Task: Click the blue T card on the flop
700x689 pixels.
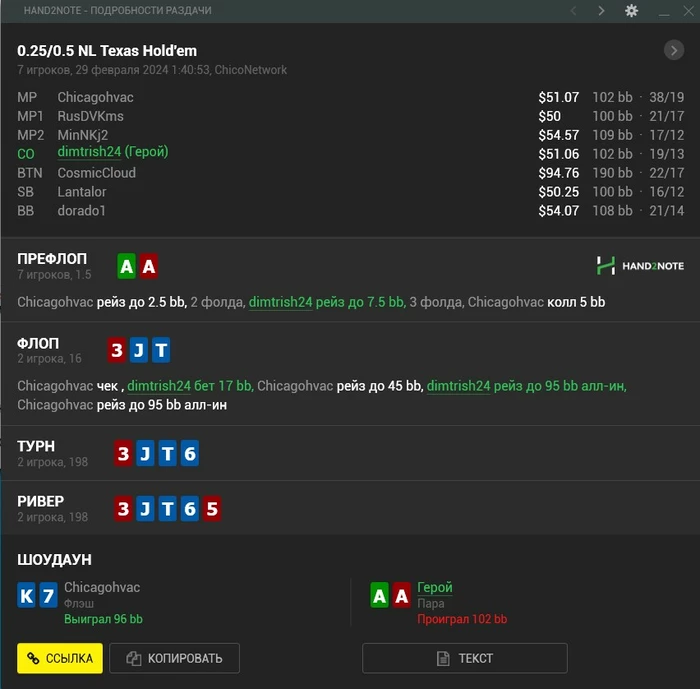Action: (x=161, y=350)
